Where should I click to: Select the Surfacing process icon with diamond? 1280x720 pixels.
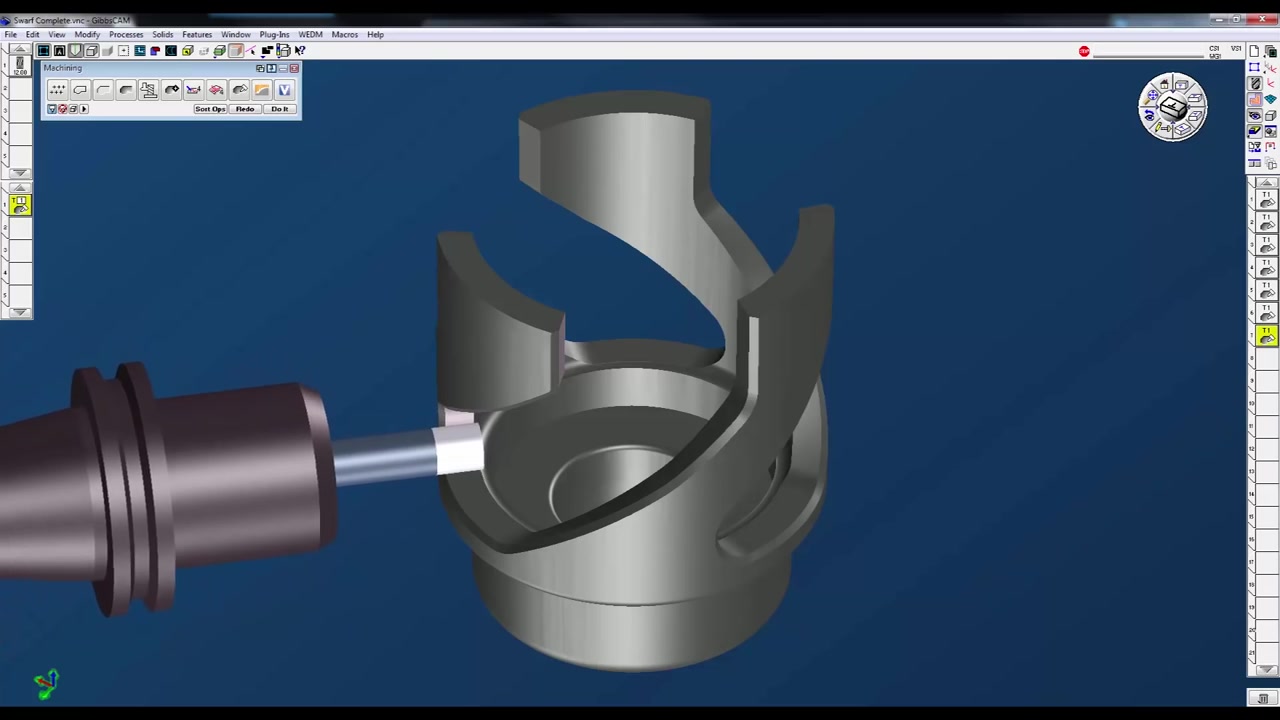[172, 90]
